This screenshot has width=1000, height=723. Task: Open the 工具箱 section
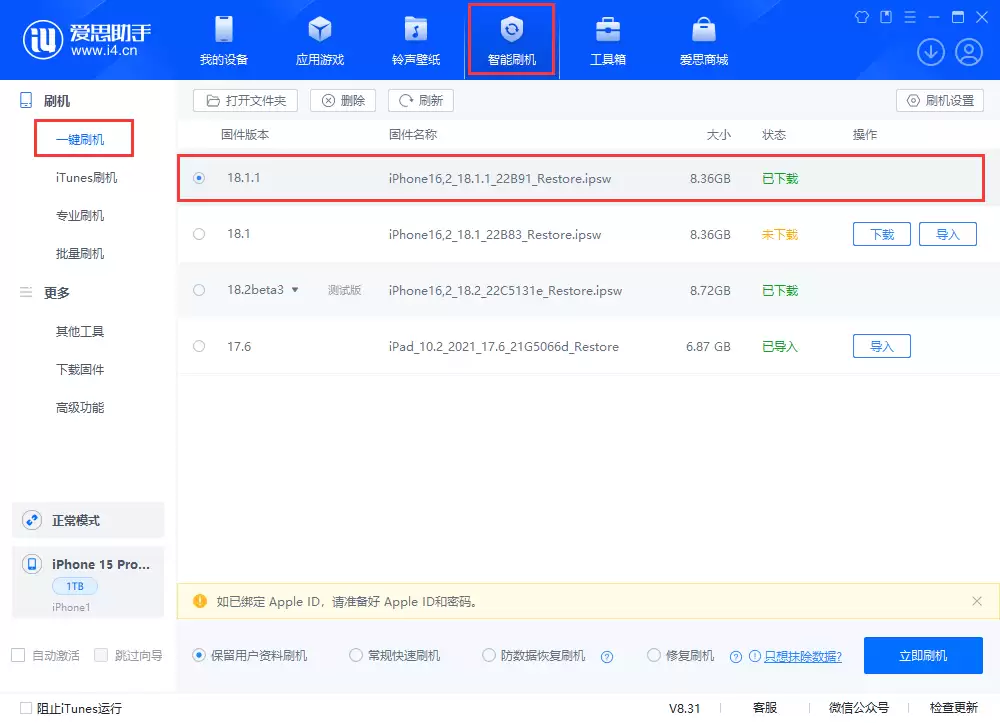(608, 40)
